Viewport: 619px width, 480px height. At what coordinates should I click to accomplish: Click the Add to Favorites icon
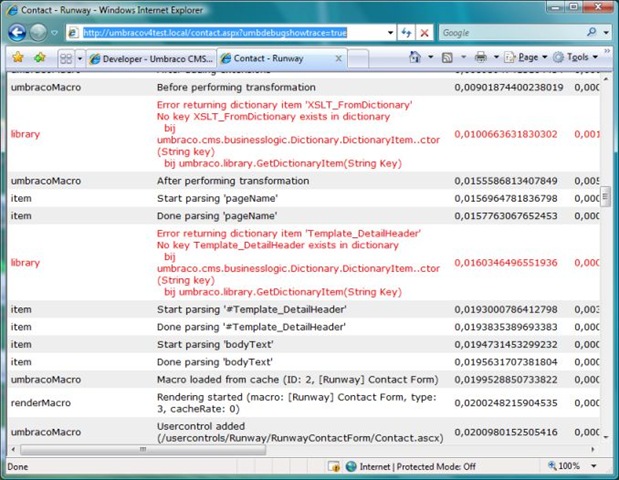tap(40, 58)
